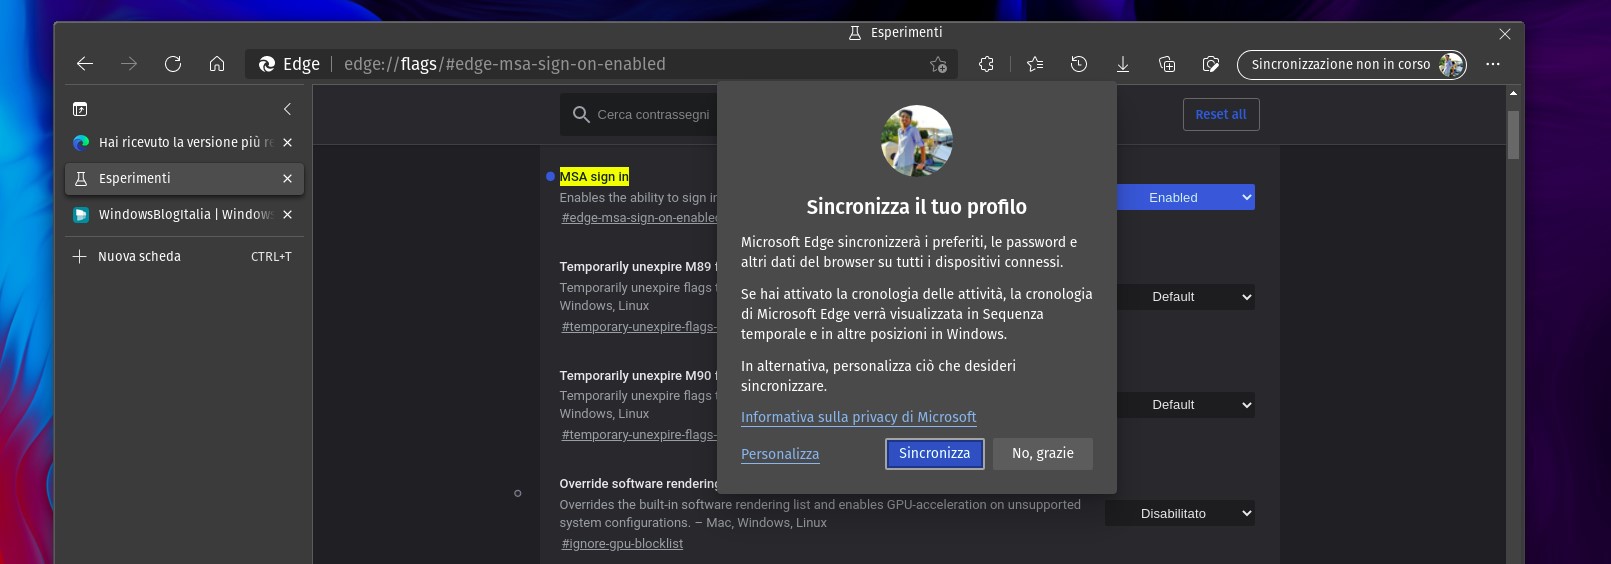The height and width of the screenshot is (564, 1611).
Task: Click the M89 #temporary-unexpire-flags link
Action: 639,327
